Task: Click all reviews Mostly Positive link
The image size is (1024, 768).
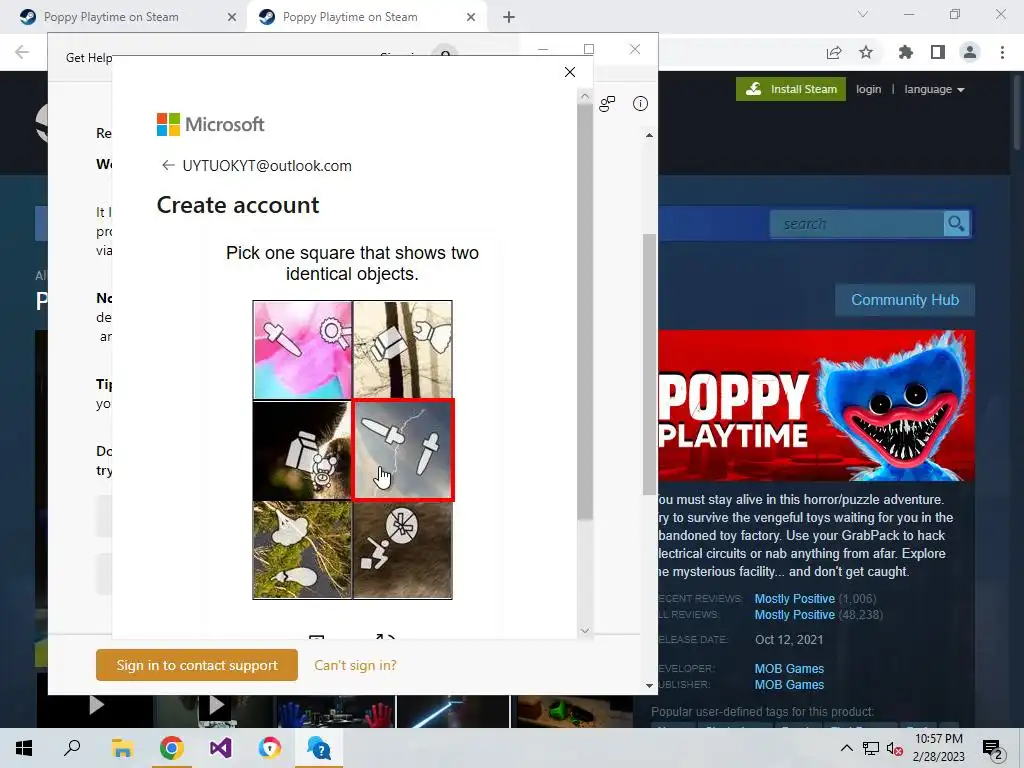Action: tap(794, 615)
